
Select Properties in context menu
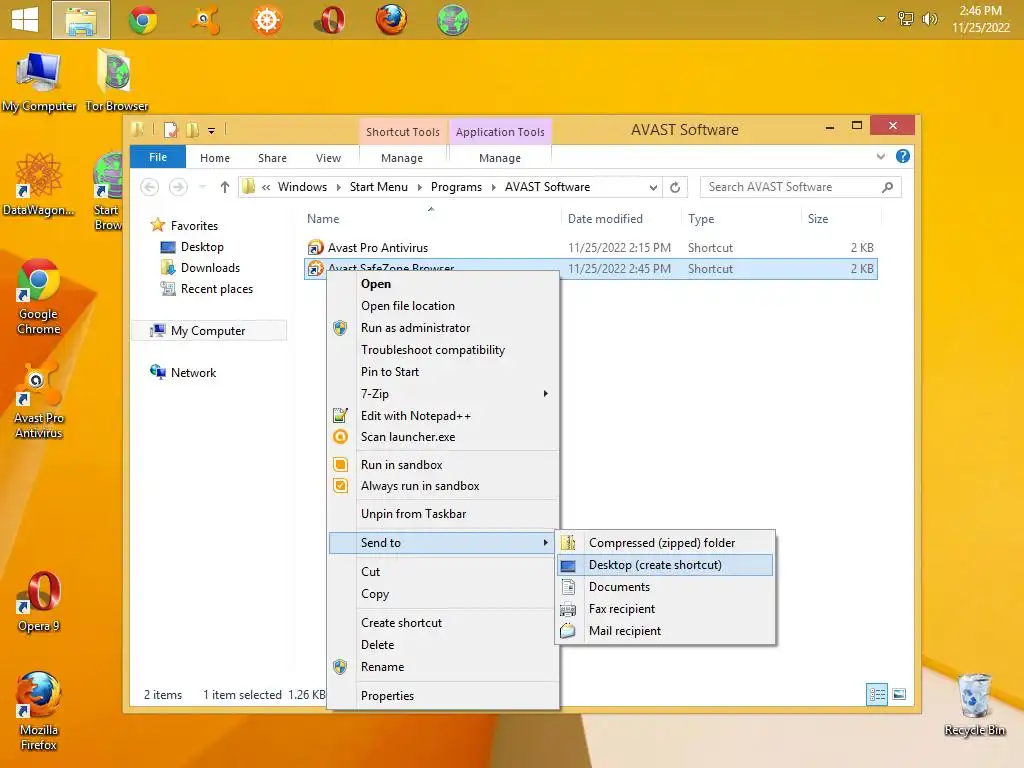[443, 696]
